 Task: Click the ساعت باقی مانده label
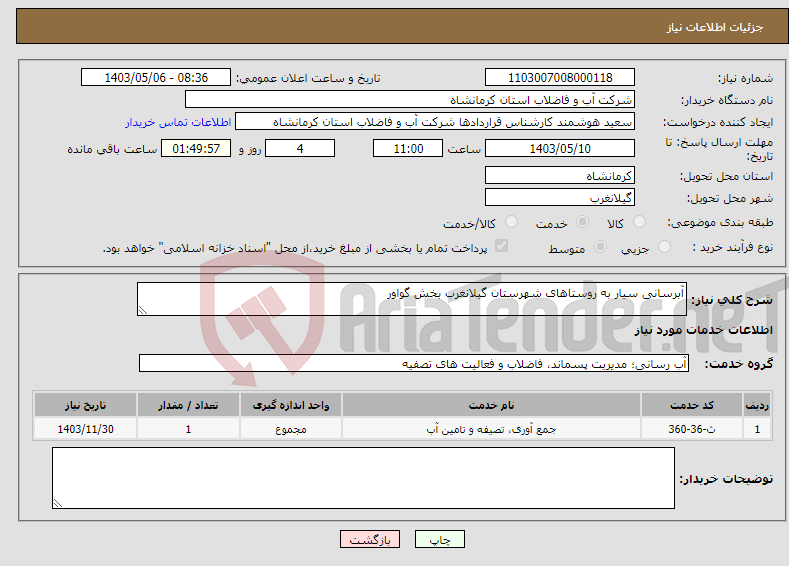[112, 149]
